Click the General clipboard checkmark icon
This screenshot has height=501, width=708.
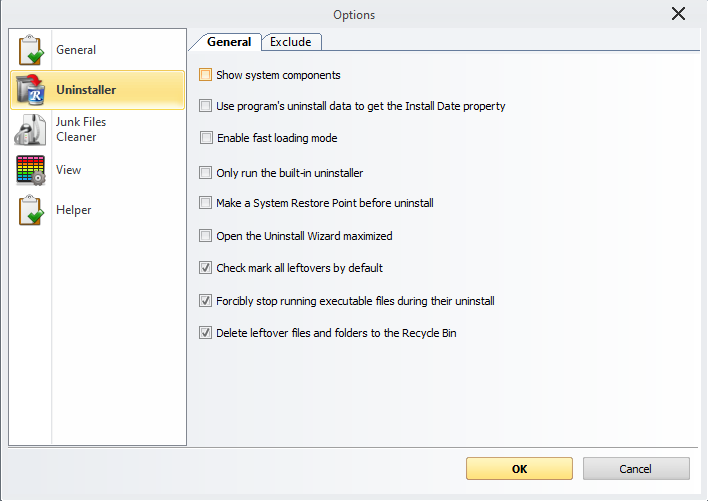[x=31, y=50]
